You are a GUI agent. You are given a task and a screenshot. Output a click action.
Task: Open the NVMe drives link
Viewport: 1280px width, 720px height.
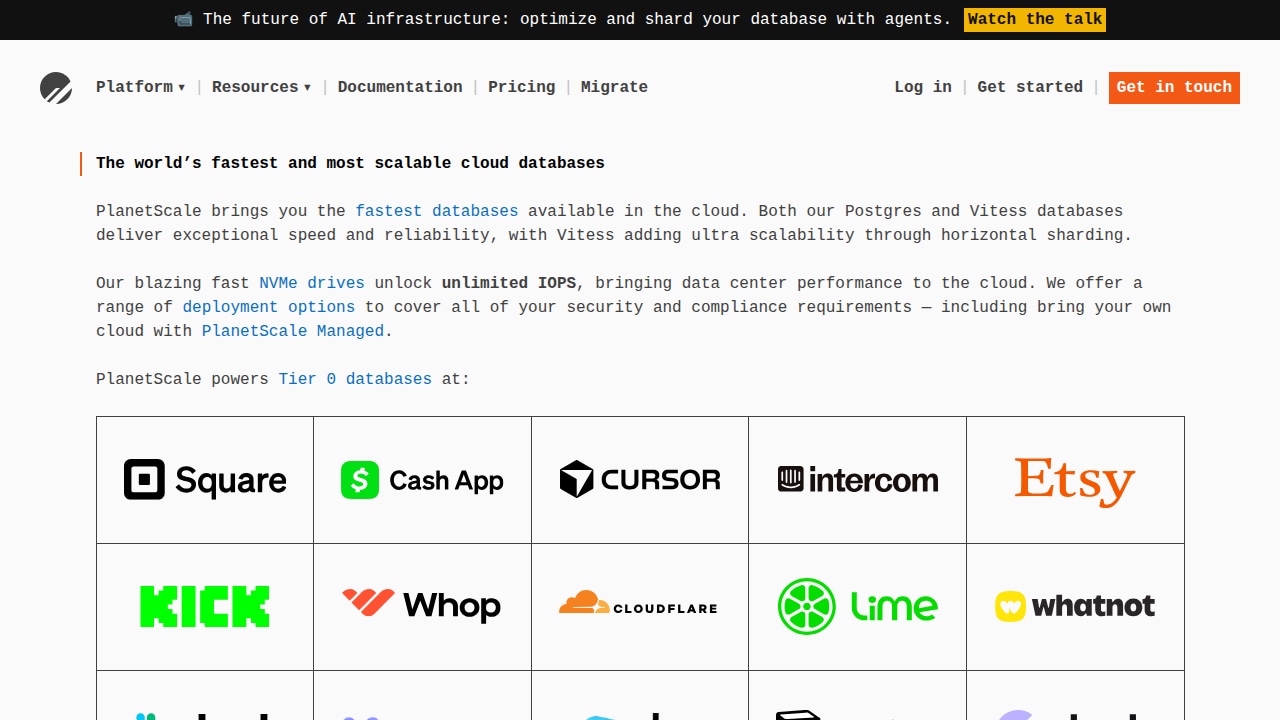pos(312,283)
